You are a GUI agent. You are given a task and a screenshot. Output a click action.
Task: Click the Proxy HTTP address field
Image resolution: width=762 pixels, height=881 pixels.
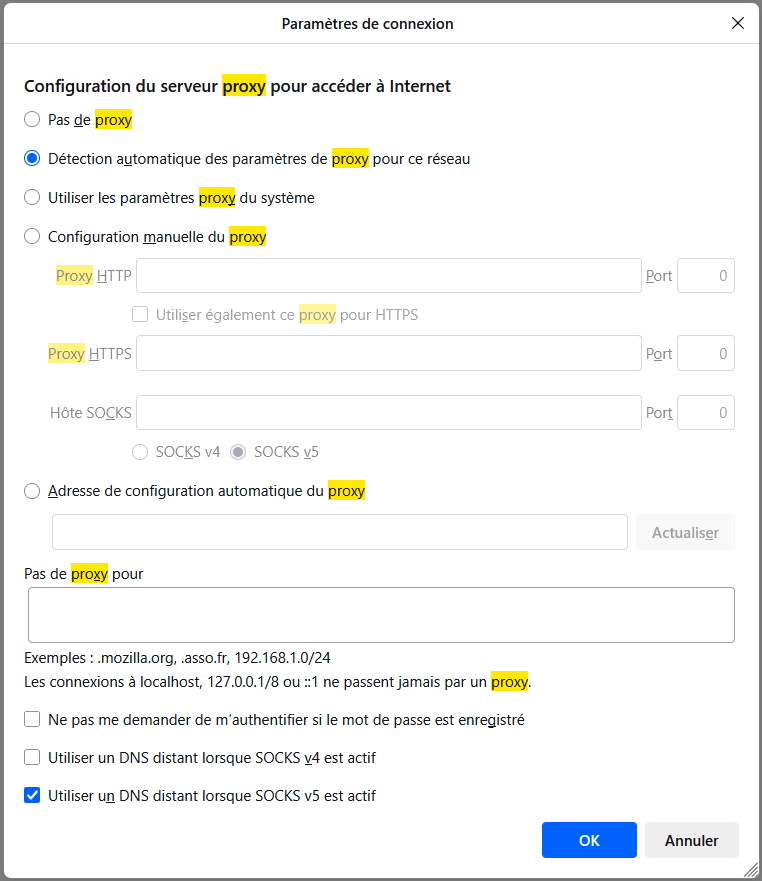388,276
